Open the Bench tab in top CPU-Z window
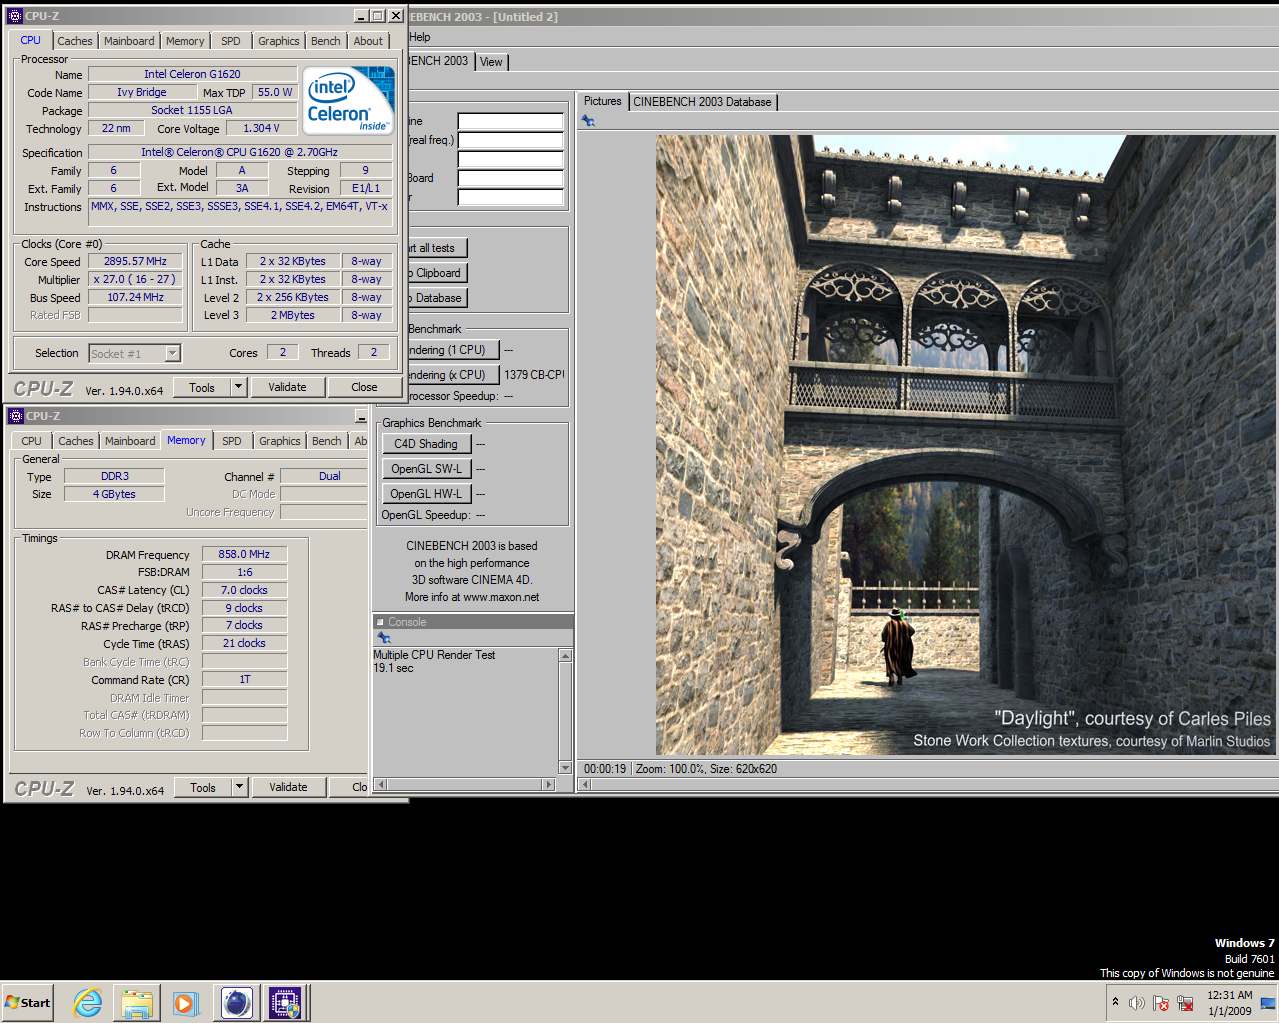Image resolution: width=1279 pixels, height=1023 pixels. click(x=325, y=41)
